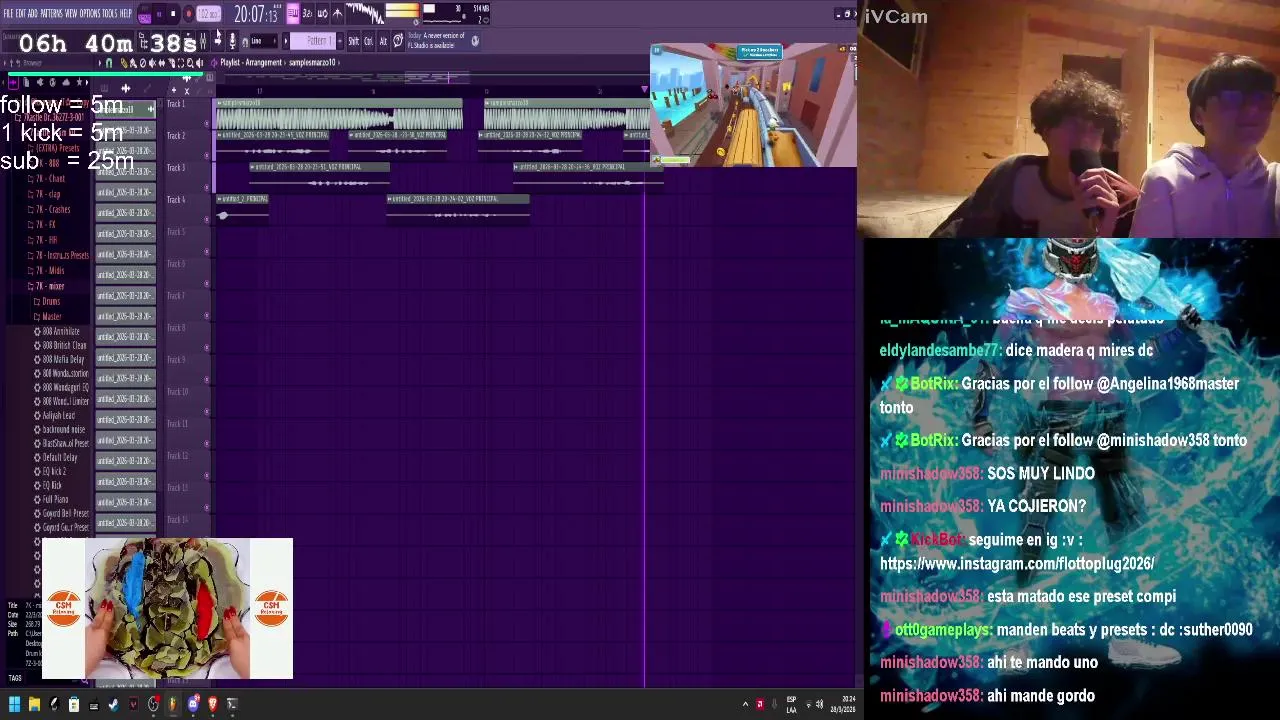Open the Line snap dropdown
This screenshot has width=1280, height=720.
coord(264,40)
